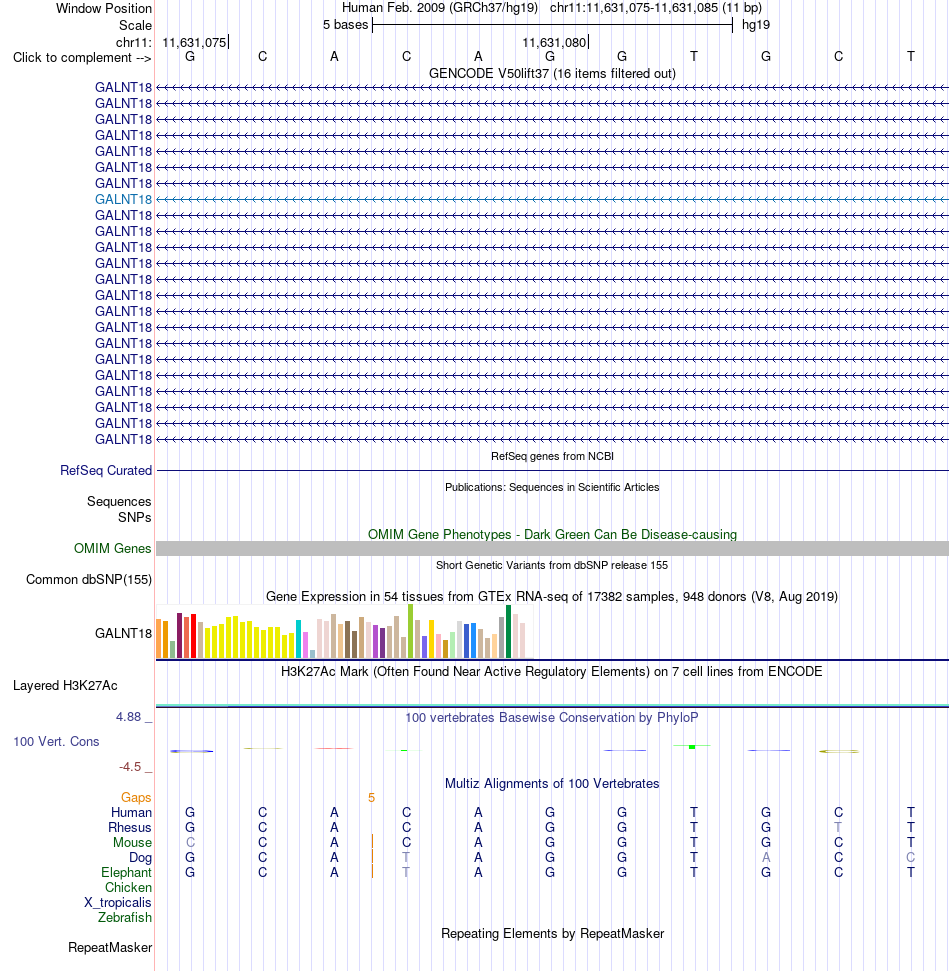The width and height of the screenshot is (950, 971).
Task: Click the H3K27Ac Mark ENCODE track title
Action: (552, 672)
